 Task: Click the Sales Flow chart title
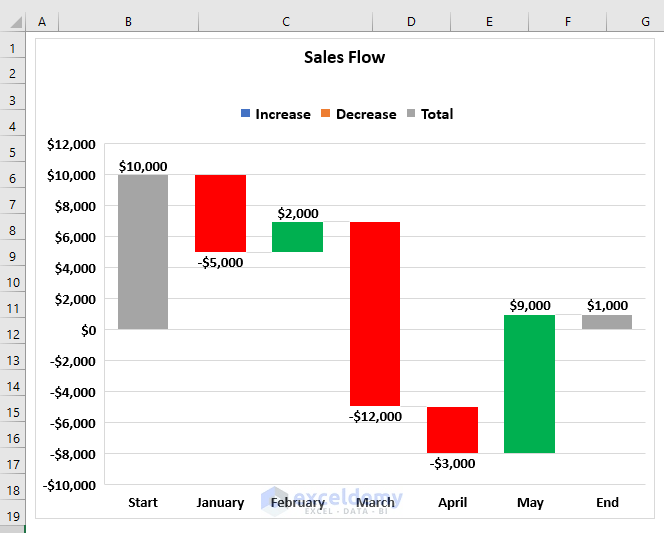(x=344, y=57)
